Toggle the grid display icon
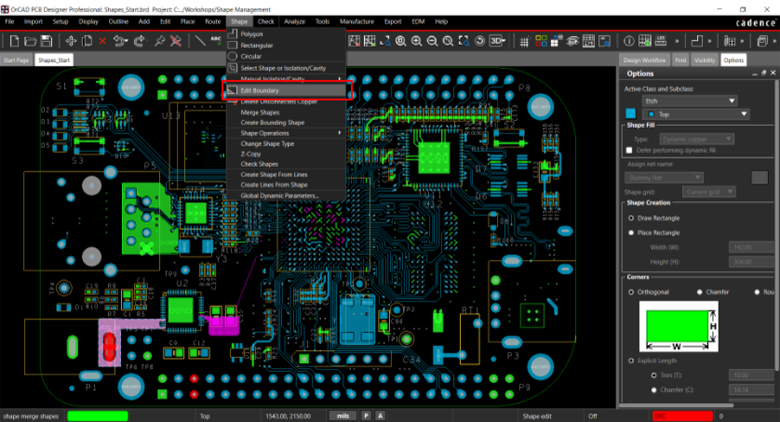The width and height of the screenshot is (780, 422). [524, 42]
